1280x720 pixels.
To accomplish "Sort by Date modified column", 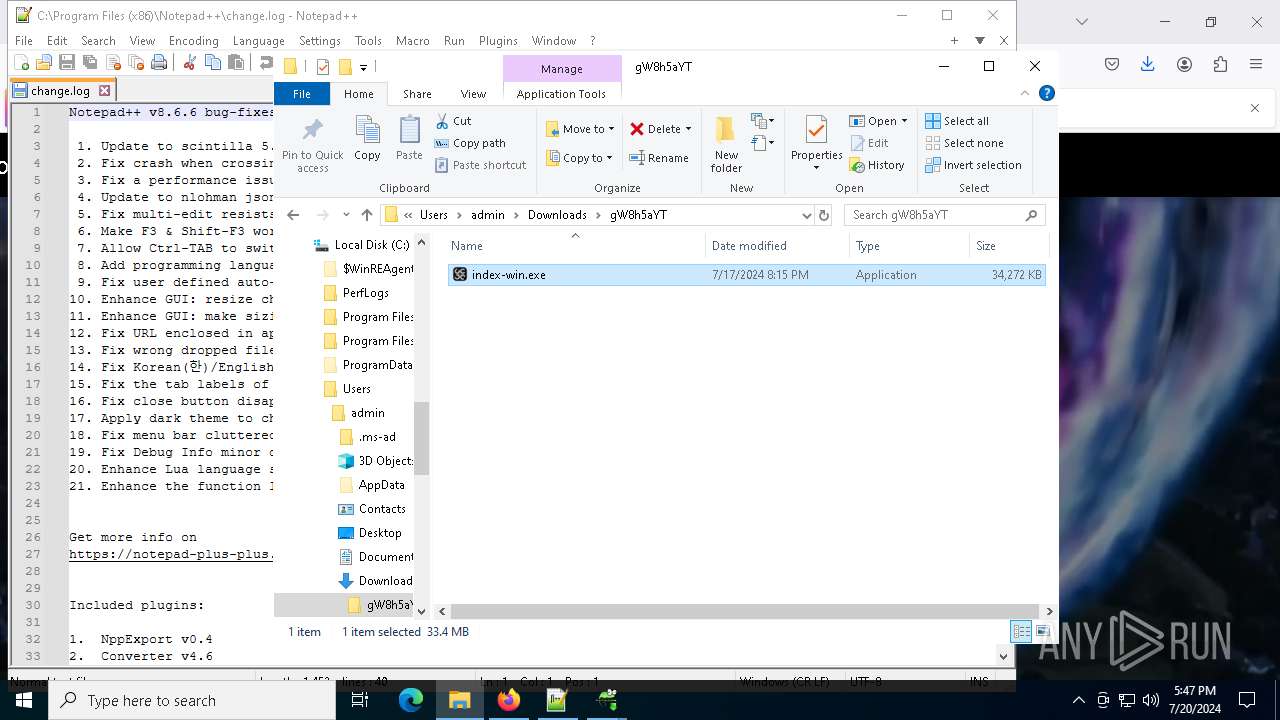I will 748,246.
